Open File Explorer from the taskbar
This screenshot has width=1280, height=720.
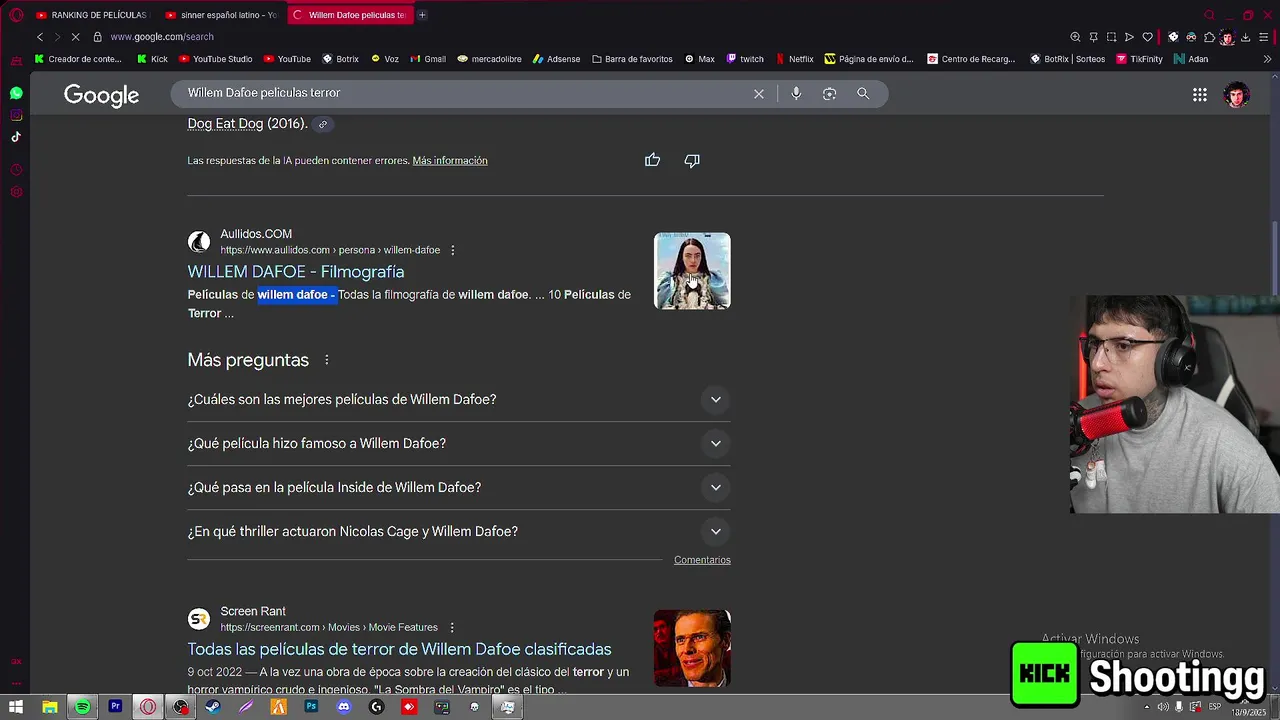coord(49,707)
